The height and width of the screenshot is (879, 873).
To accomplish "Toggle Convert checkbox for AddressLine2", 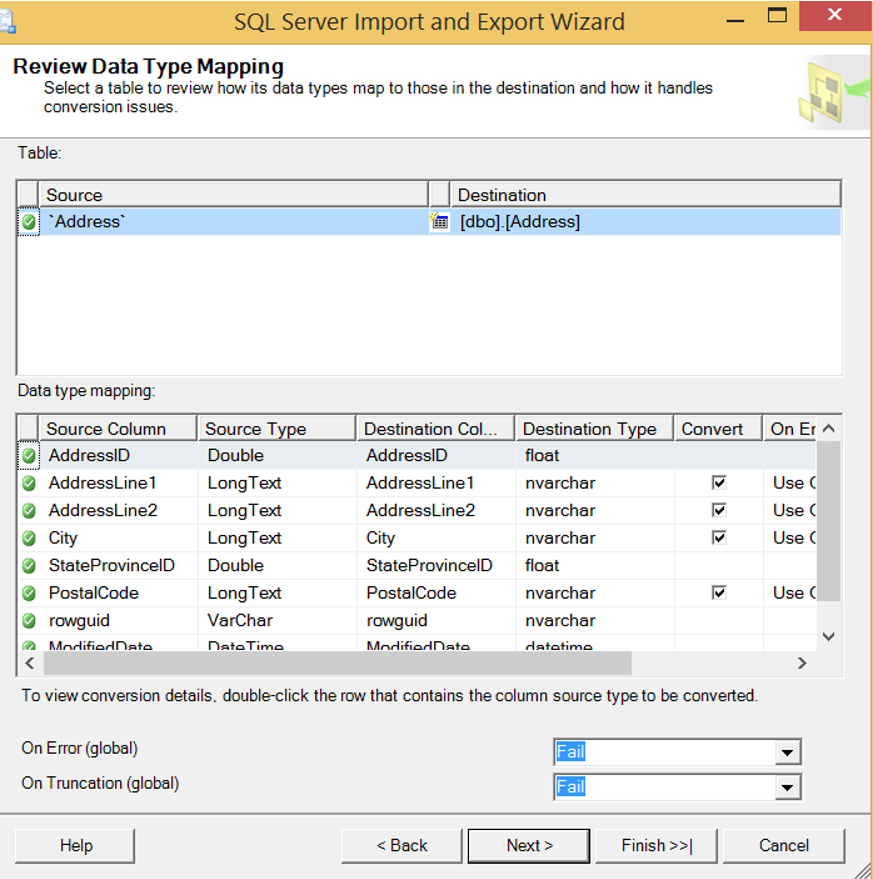I will [x=719, y=510].
